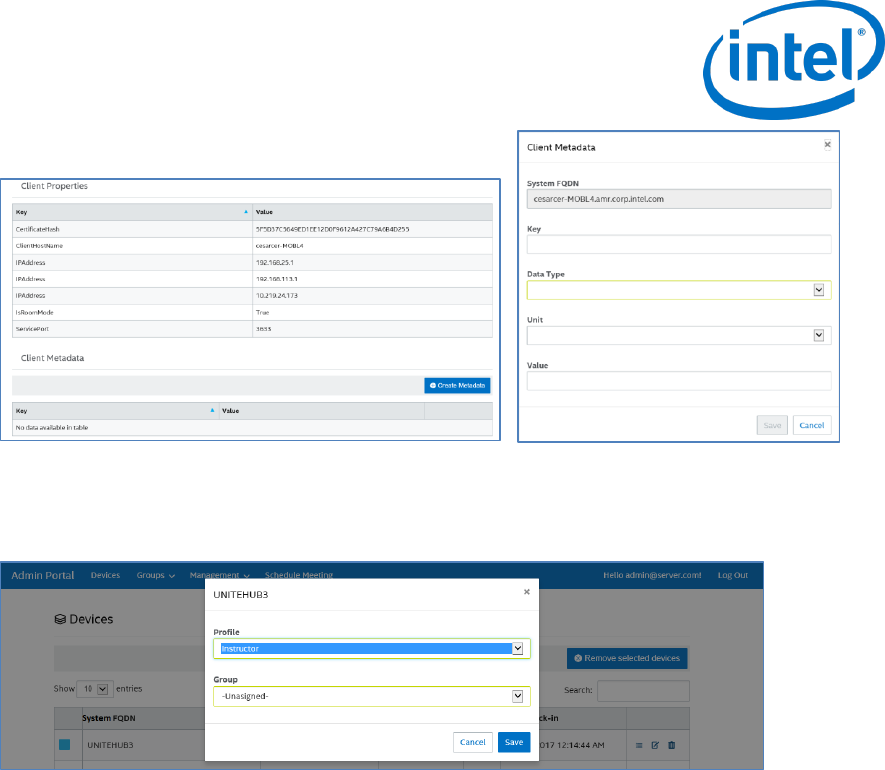Click Save in the UNITEHUB3 dialog
This screenshot has height=770, width=885.
[x=514, y=742]
